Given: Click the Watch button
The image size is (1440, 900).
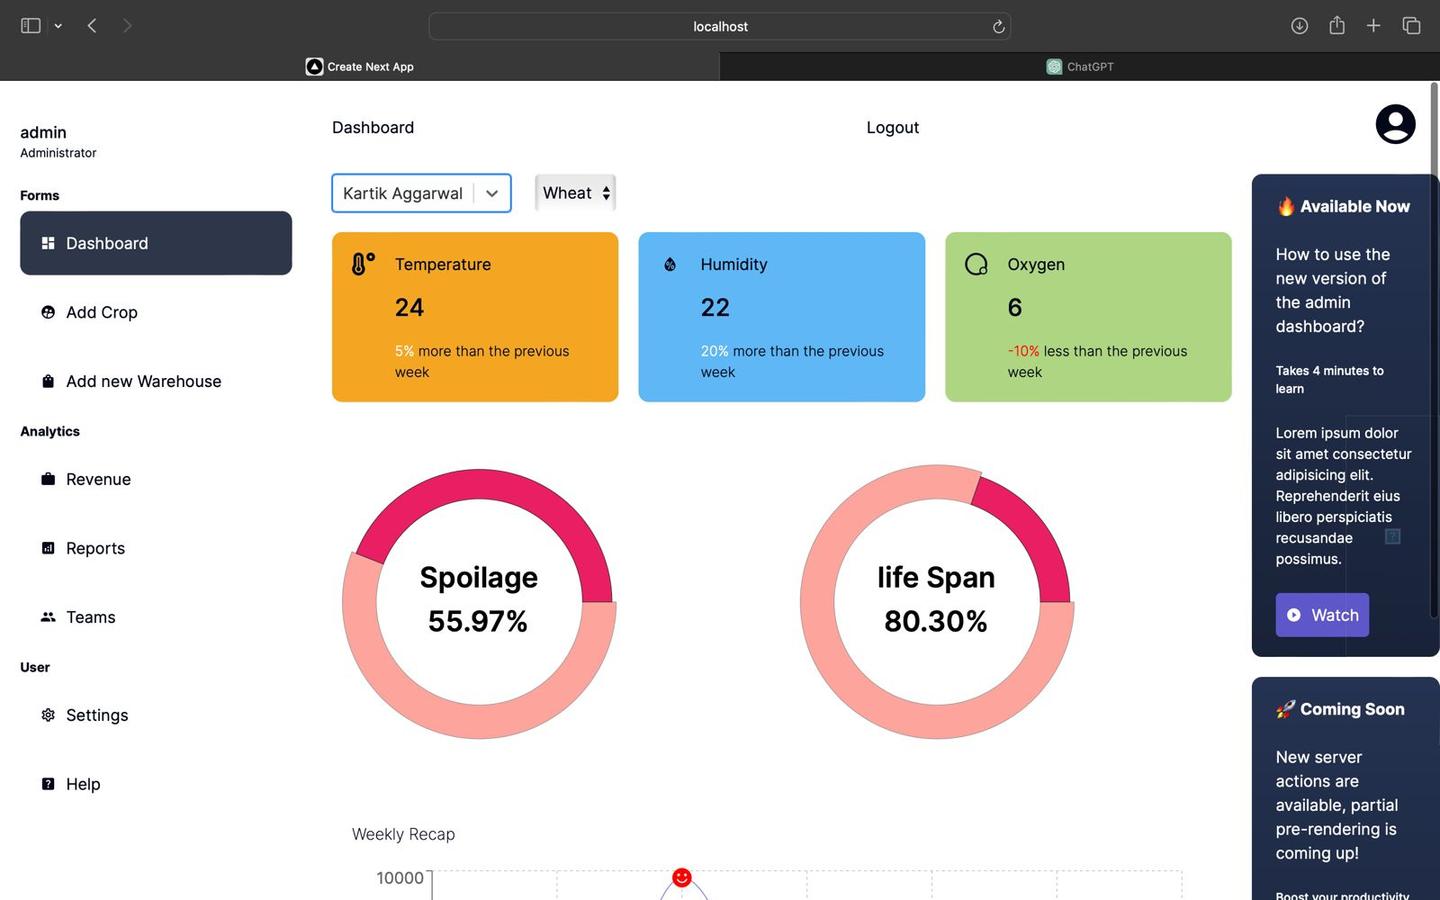Looking at the screenshot, I should click(x=1322, y=615).
